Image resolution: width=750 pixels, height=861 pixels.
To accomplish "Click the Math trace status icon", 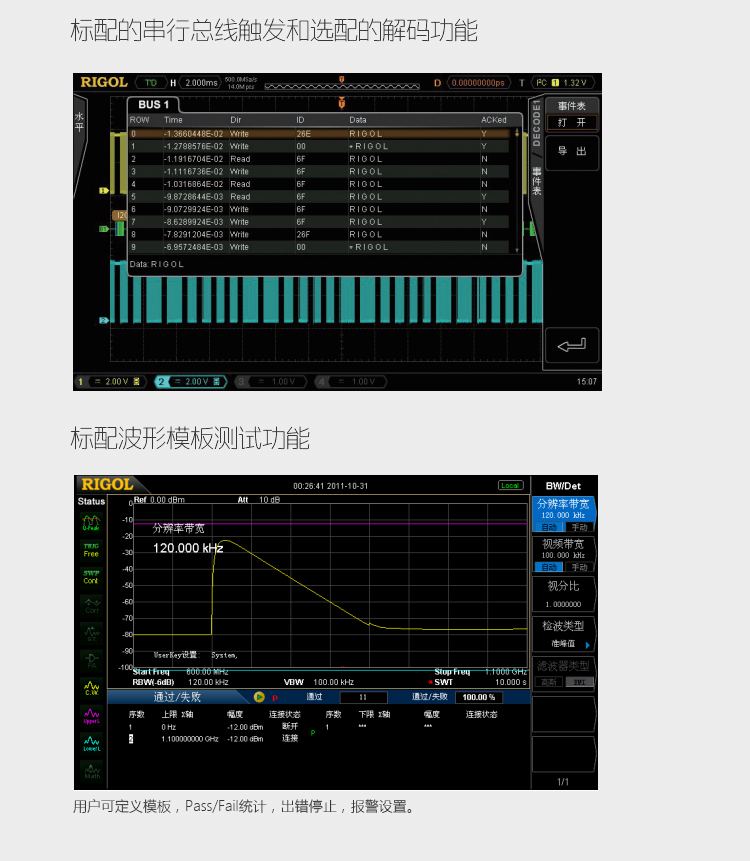I will tap(91, 771).
